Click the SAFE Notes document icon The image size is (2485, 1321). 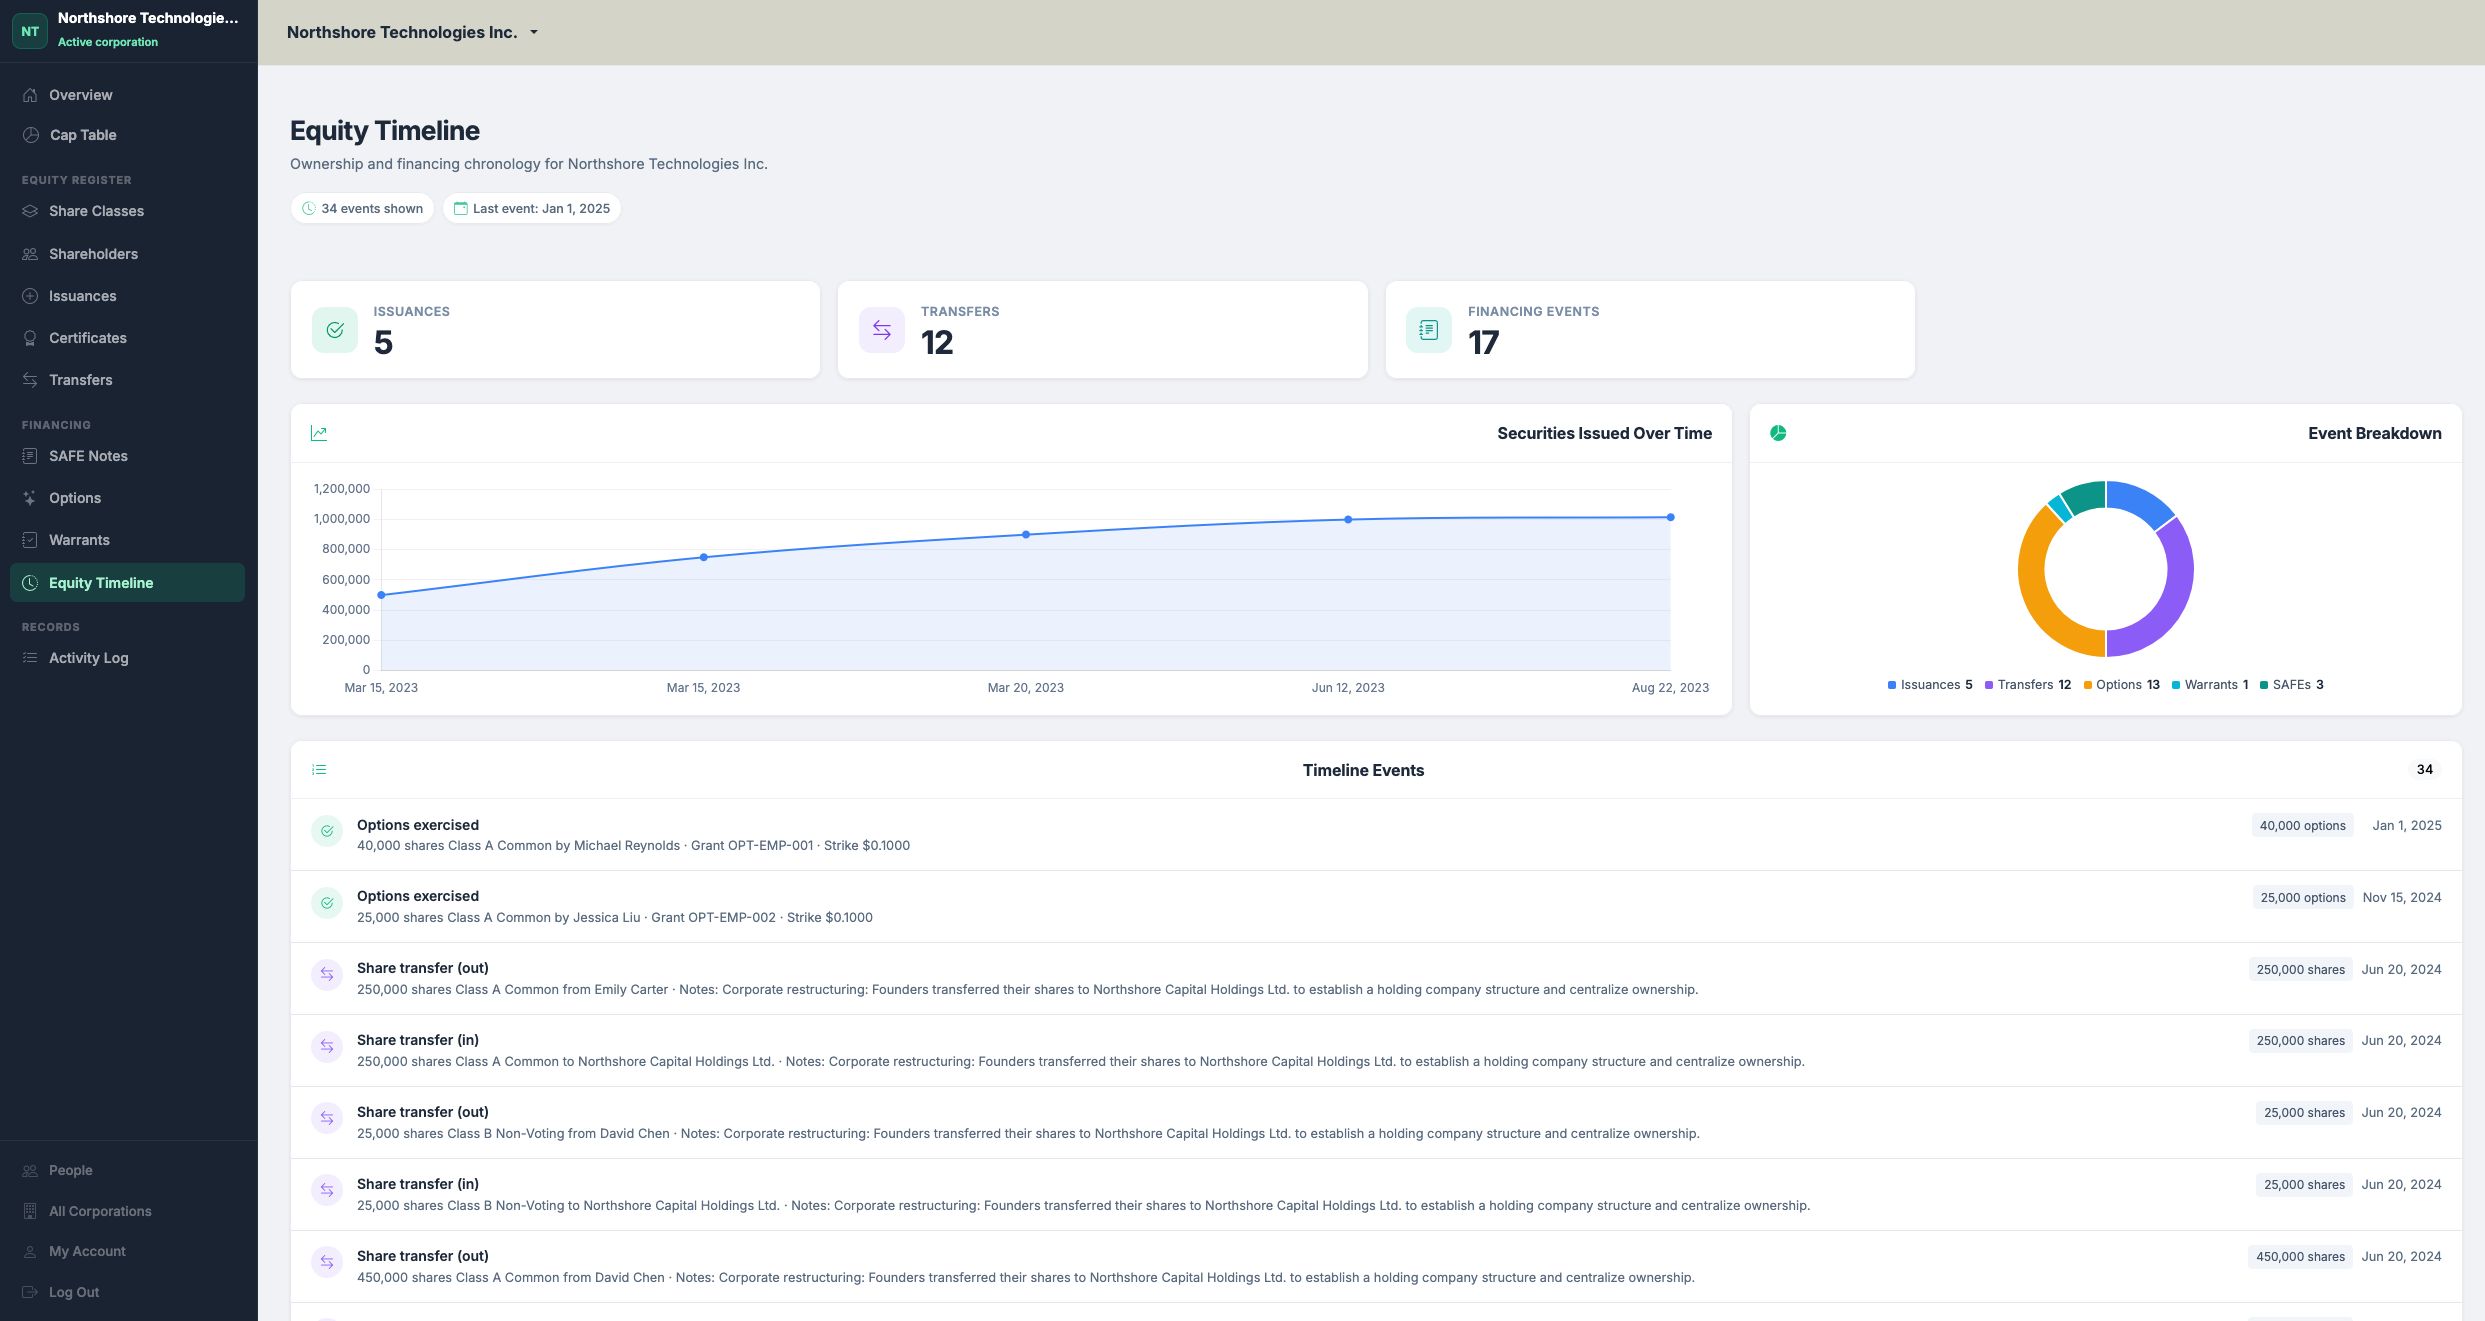pyautogui.click(x=30, y=456)
